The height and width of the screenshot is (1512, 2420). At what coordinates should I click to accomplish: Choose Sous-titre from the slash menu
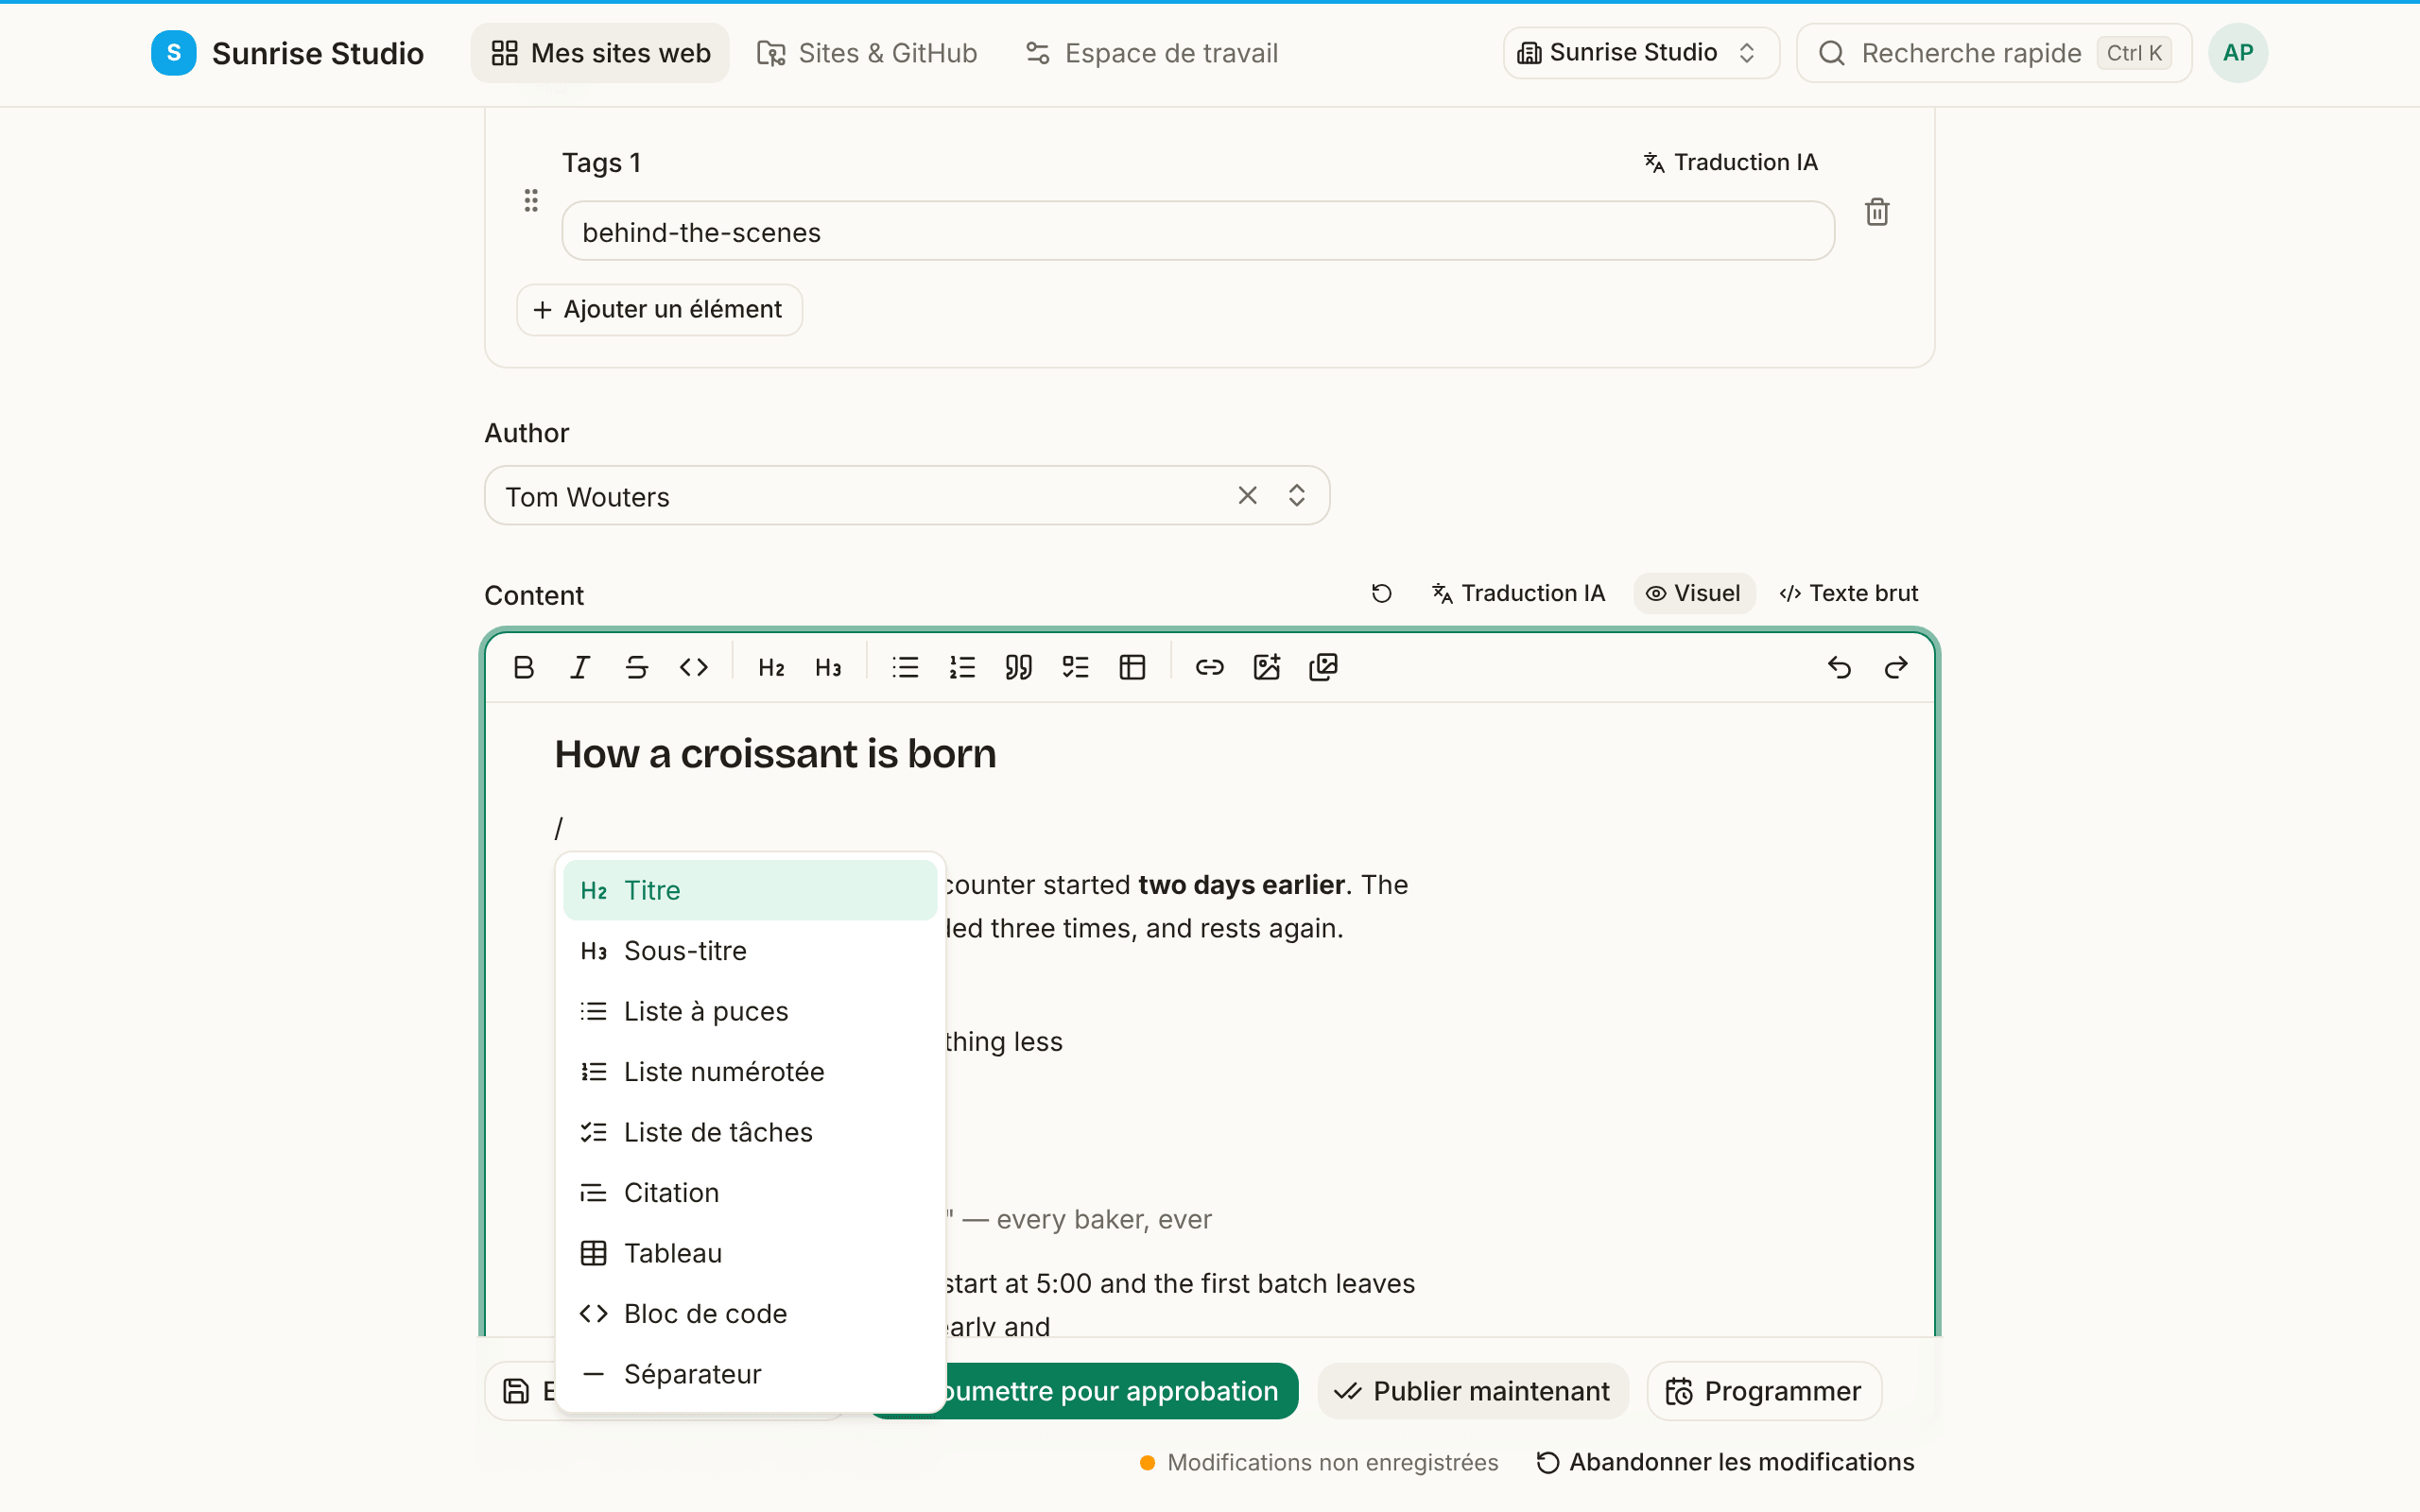pos(750,951)
